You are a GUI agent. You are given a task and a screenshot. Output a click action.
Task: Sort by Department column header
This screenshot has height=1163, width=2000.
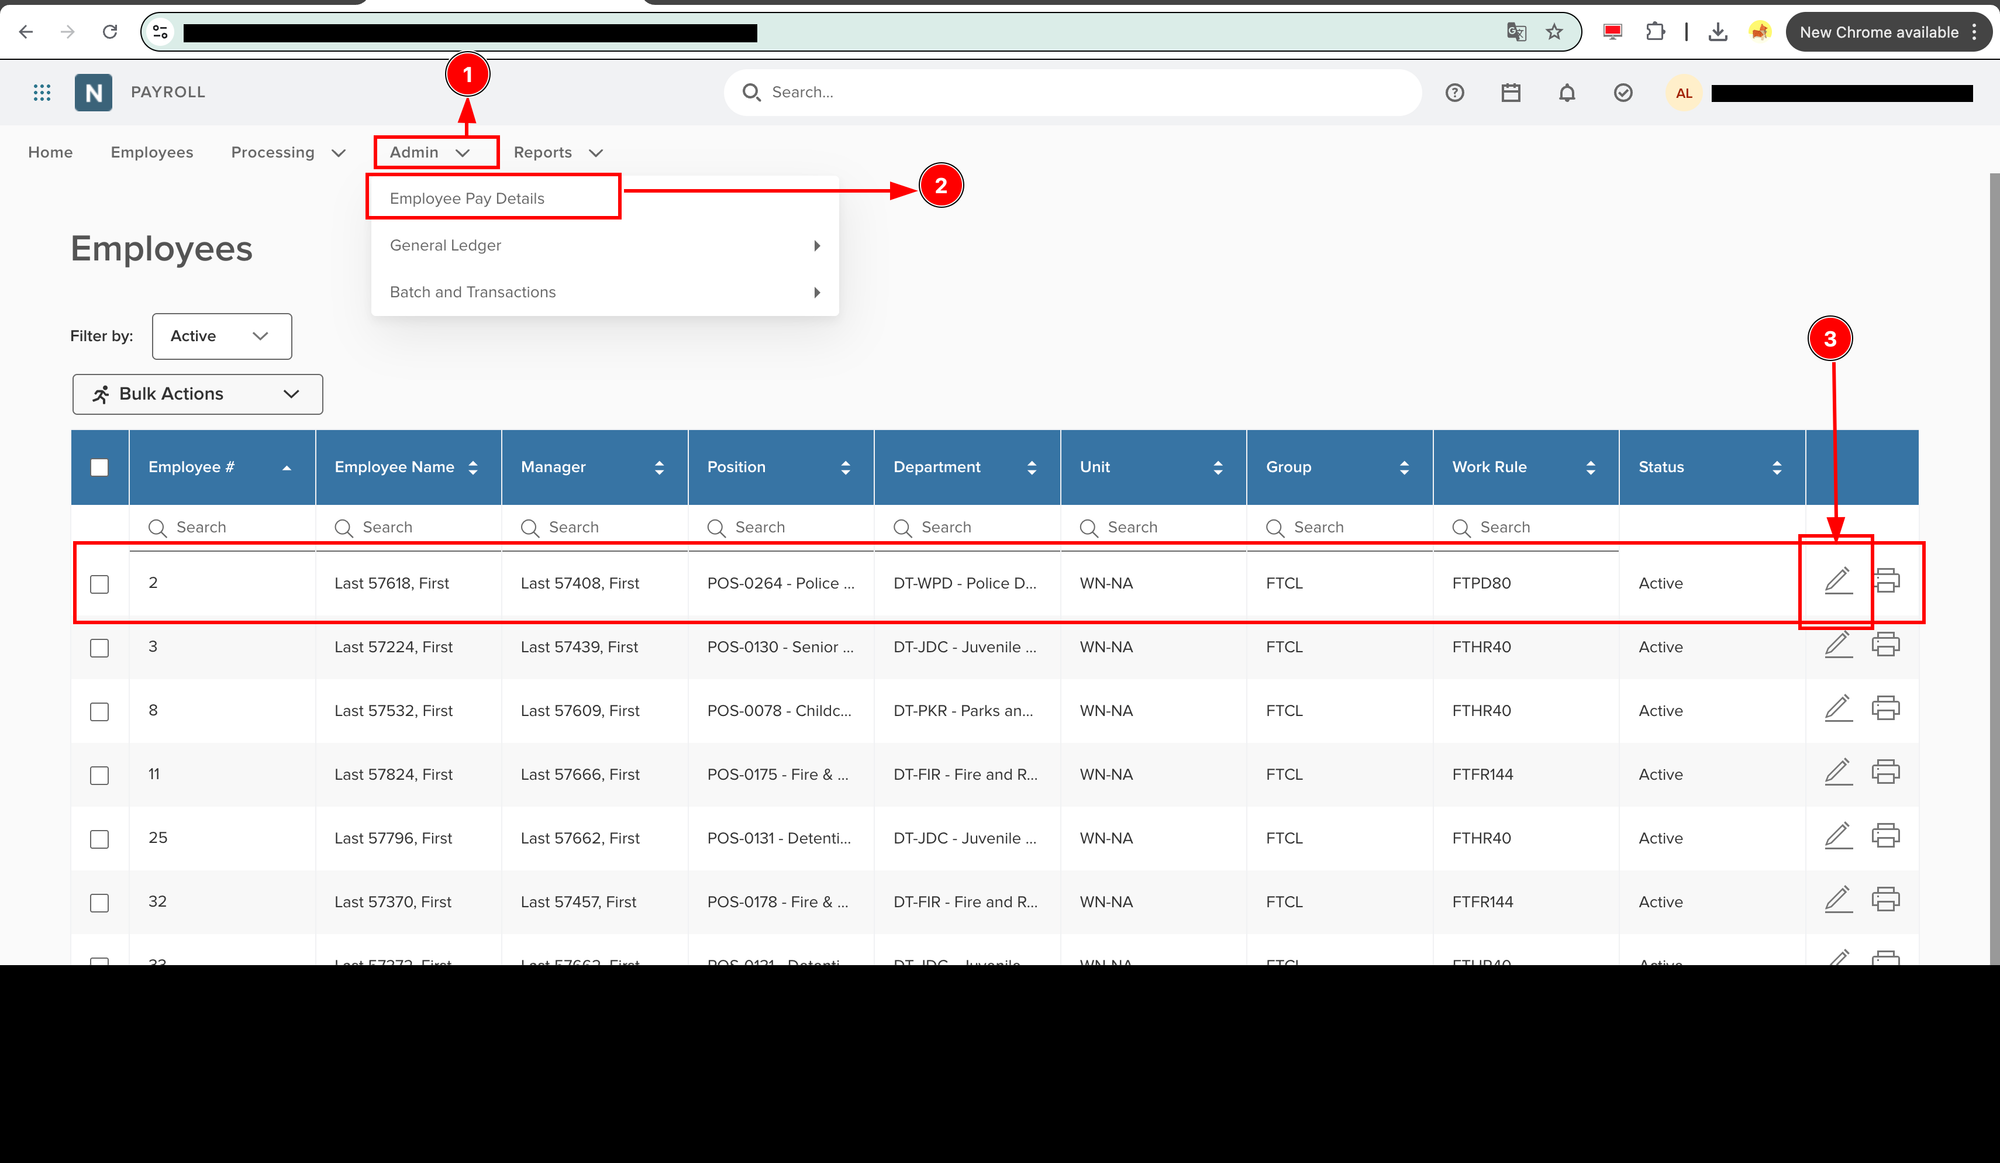tap(966, 467)
